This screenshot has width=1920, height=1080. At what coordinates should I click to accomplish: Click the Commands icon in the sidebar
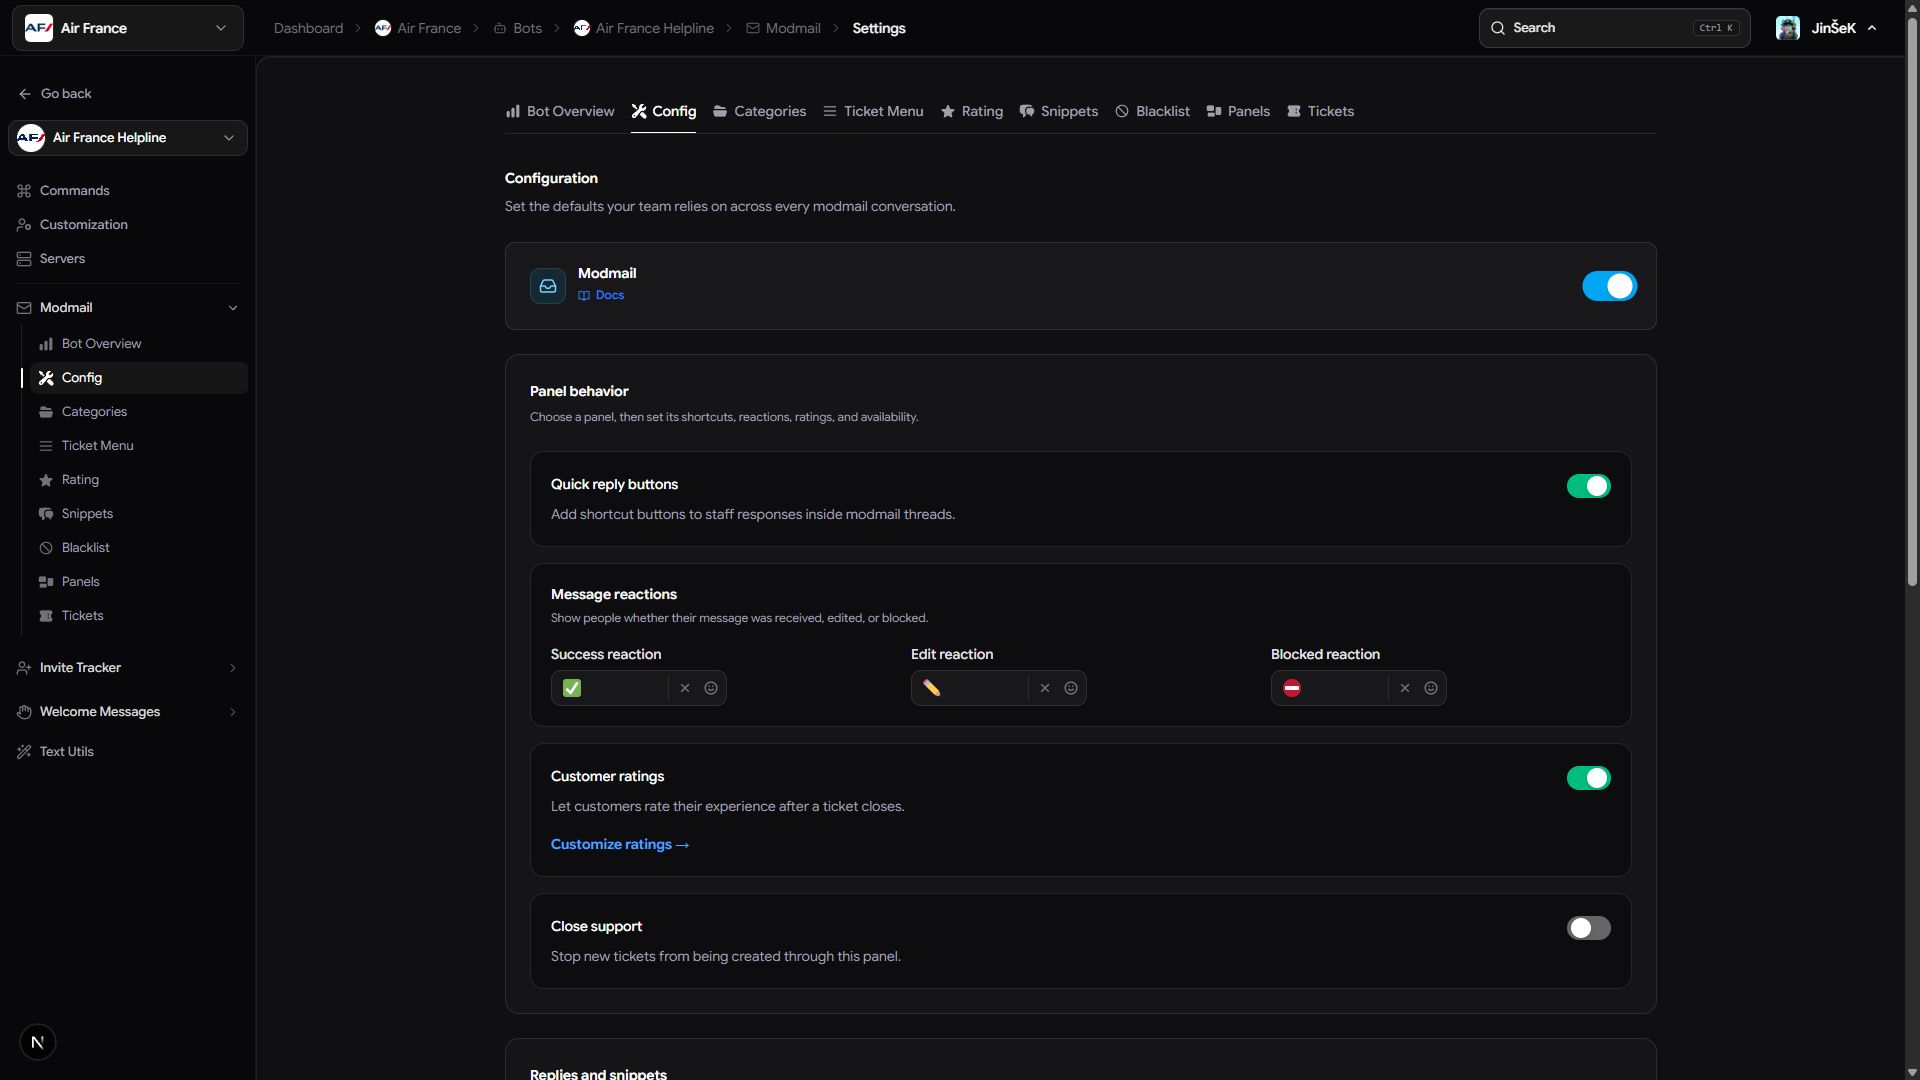click(x=24, y=191)
